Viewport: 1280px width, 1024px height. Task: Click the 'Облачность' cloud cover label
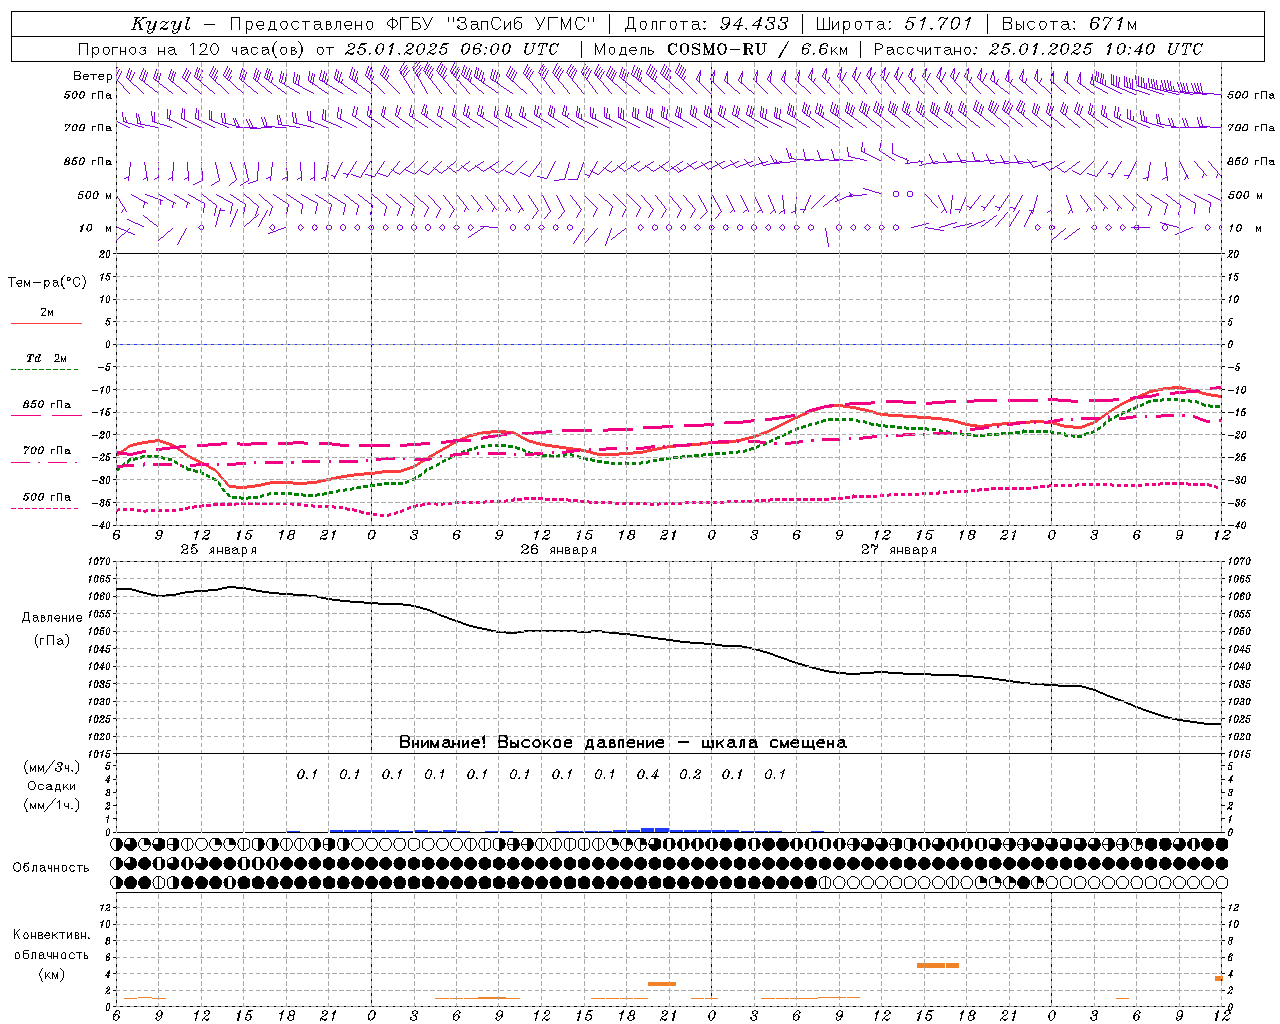(x=51, y=867)
